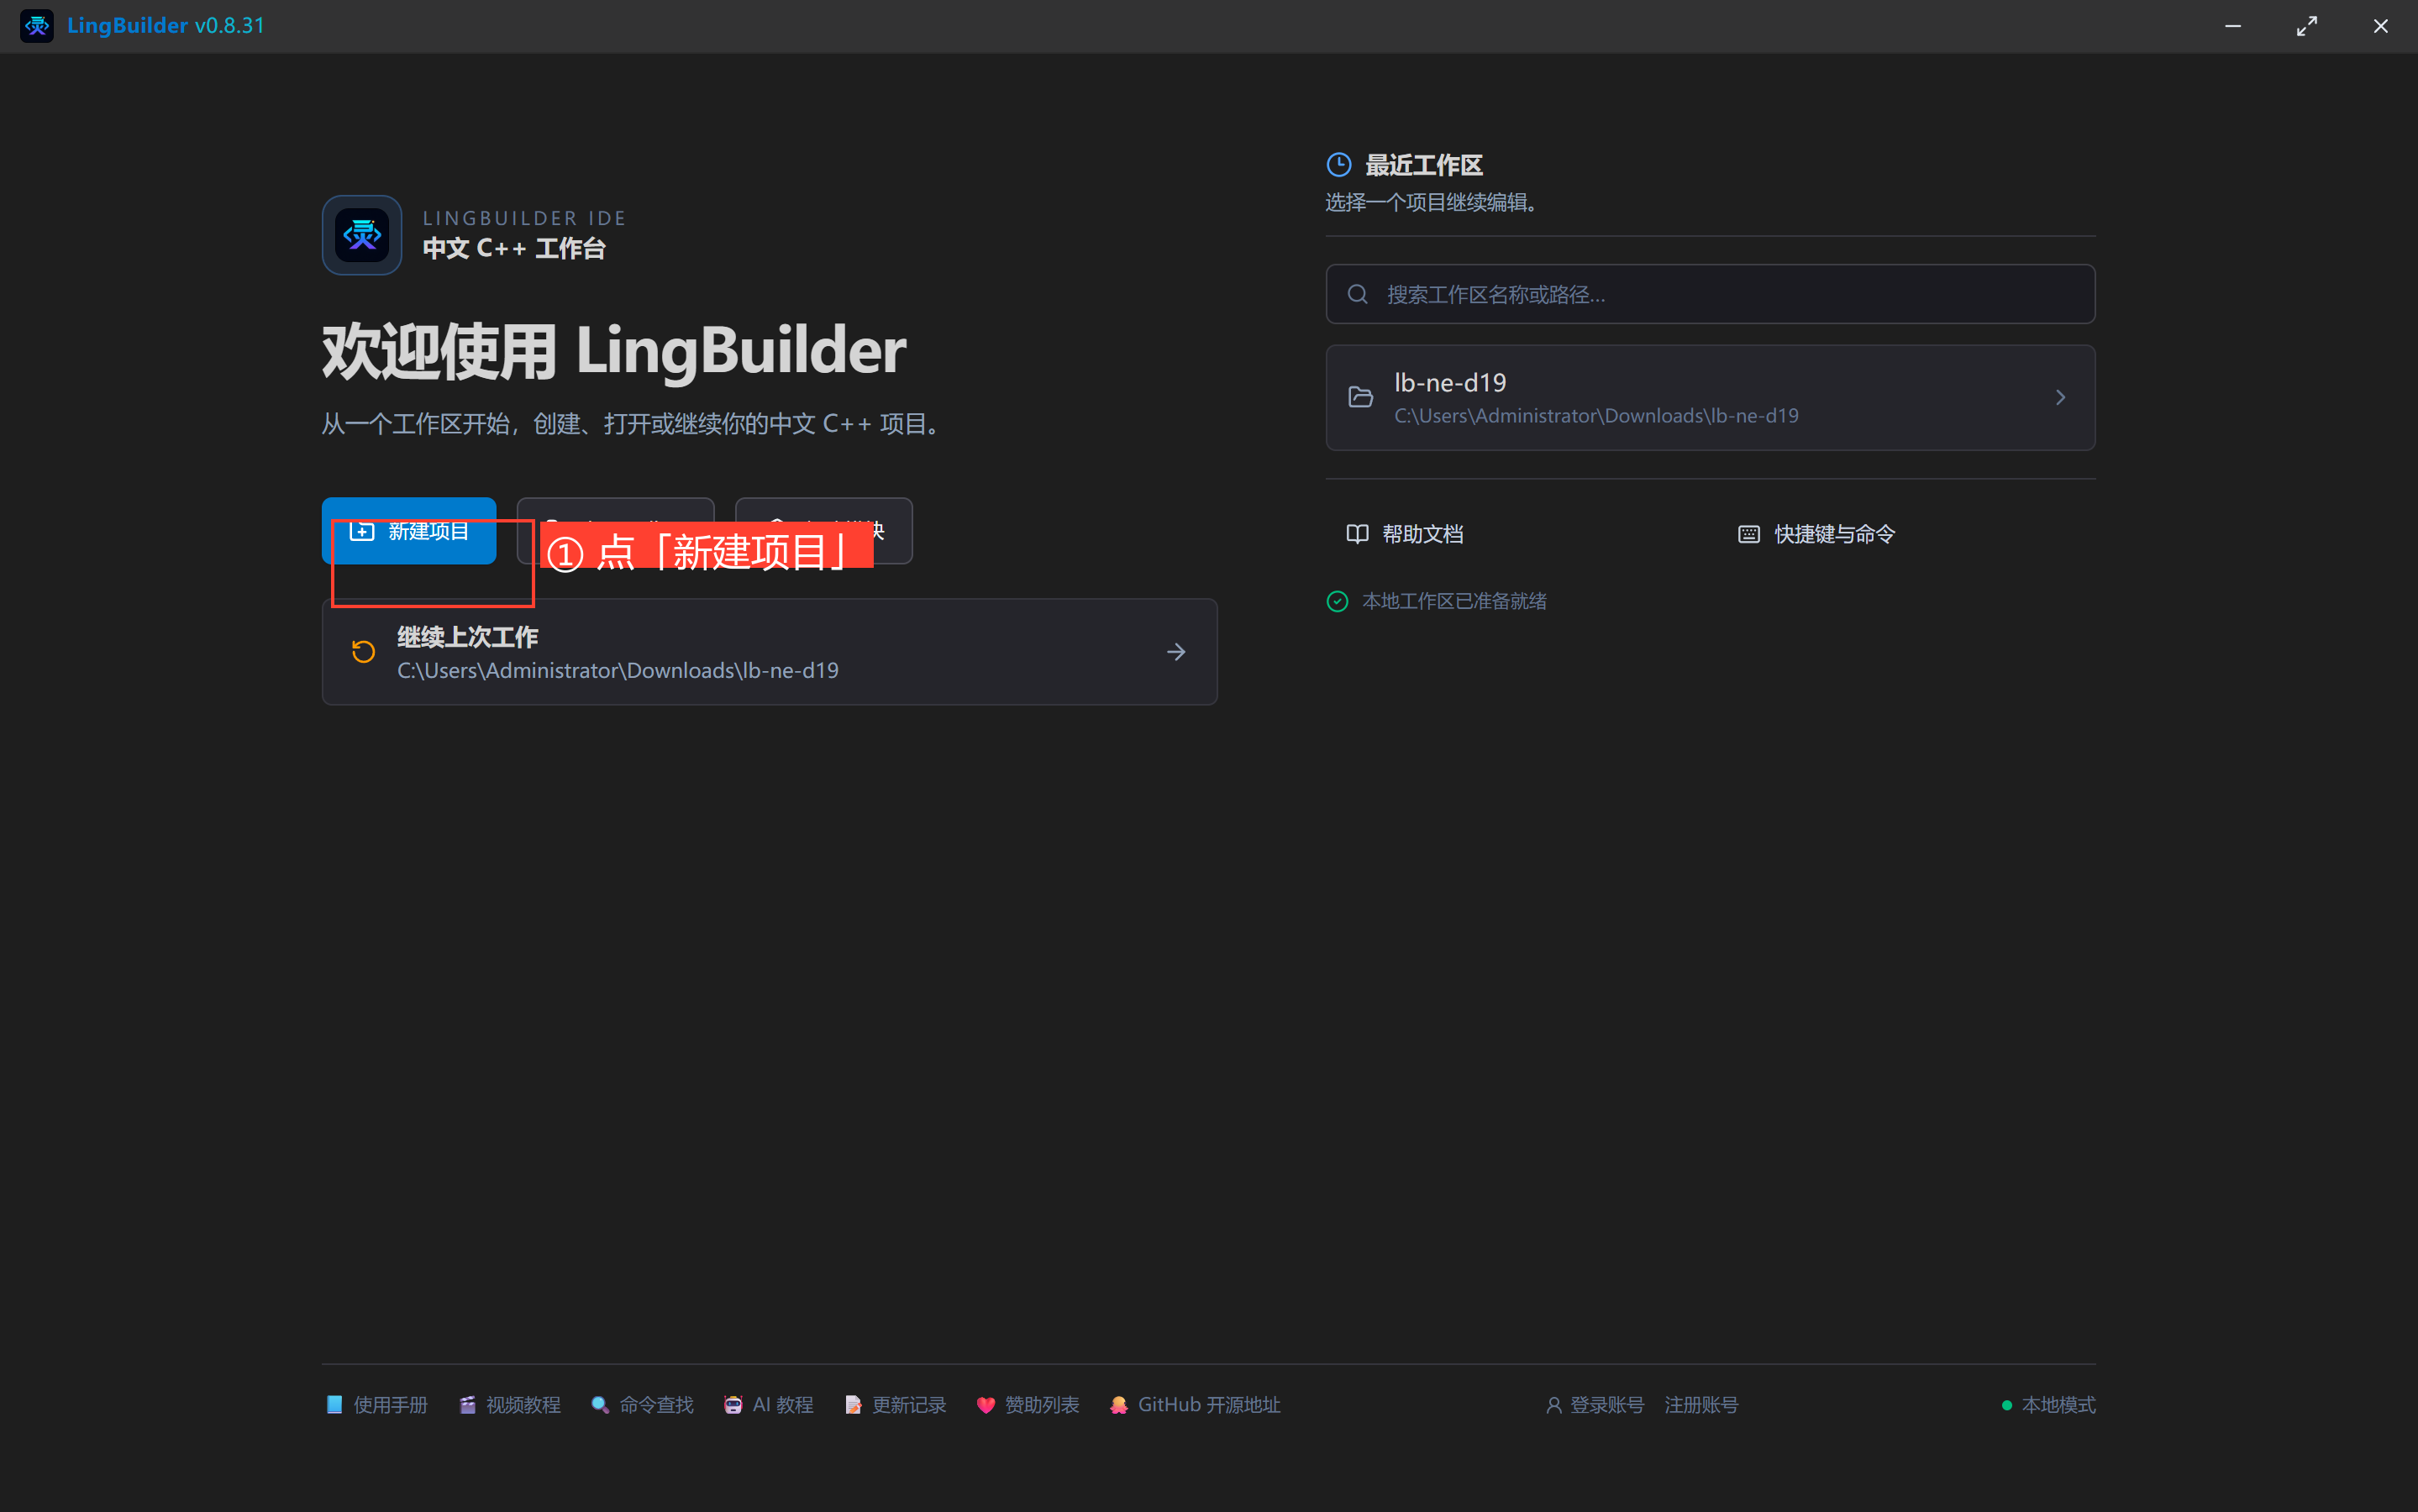Viewport: 2418px width, 1512px height.
Task: Open the 命令查找 link
Action: pos(642,1405)
